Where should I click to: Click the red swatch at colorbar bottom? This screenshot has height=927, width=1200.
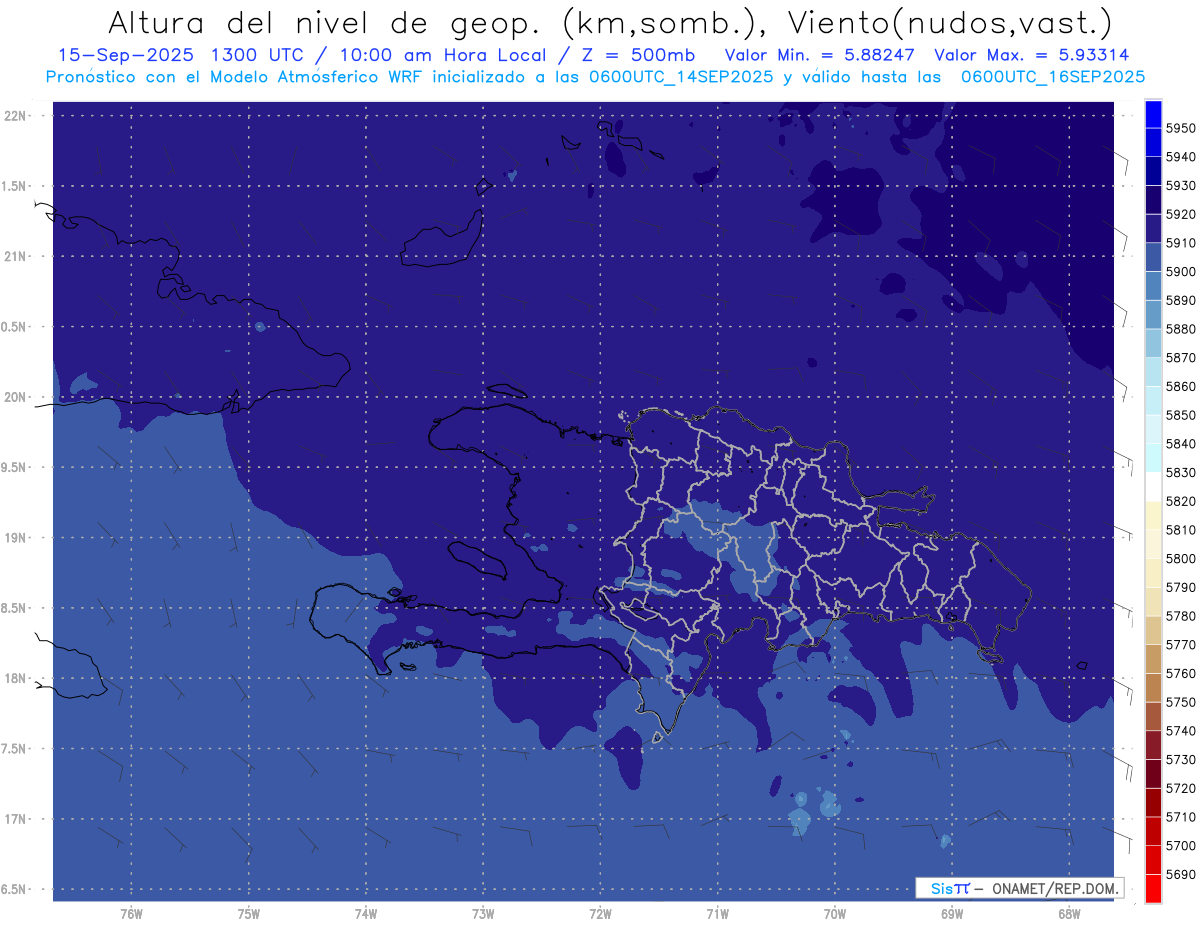tap(1153, 888)
